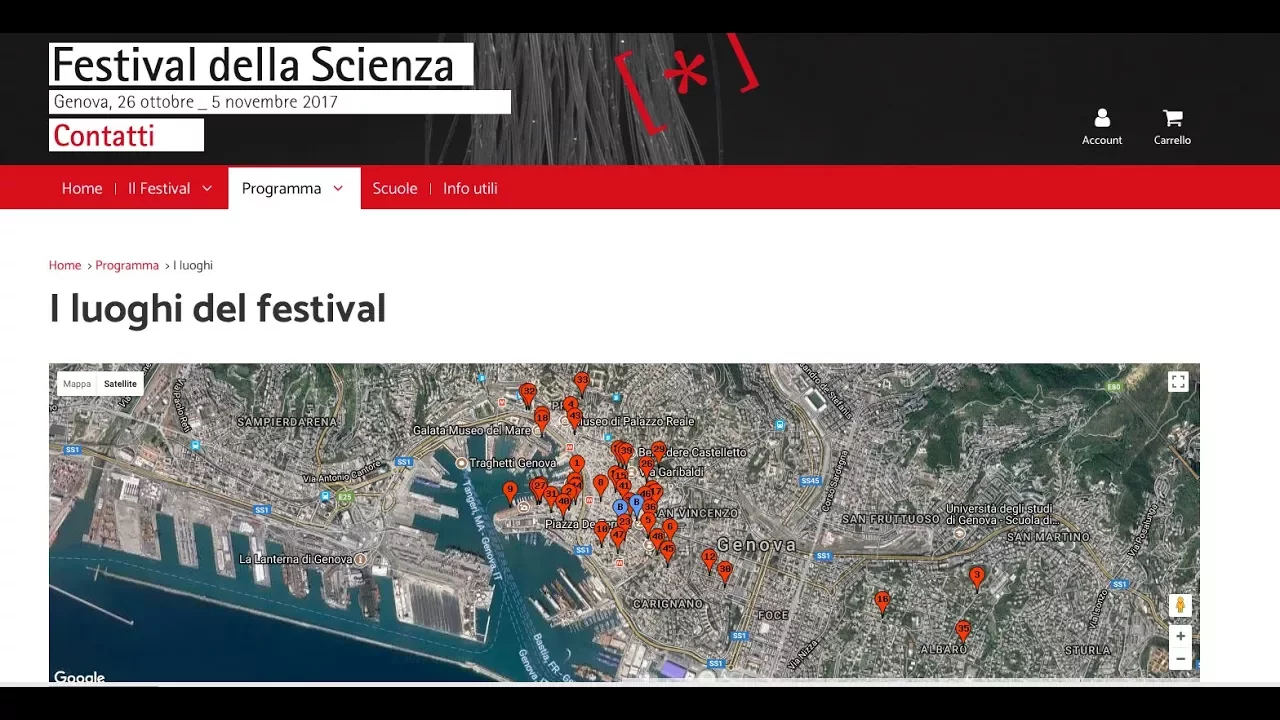Switch map to Mappa view
This screenshot has height=720, width=1280.
[x=77, y=384]
